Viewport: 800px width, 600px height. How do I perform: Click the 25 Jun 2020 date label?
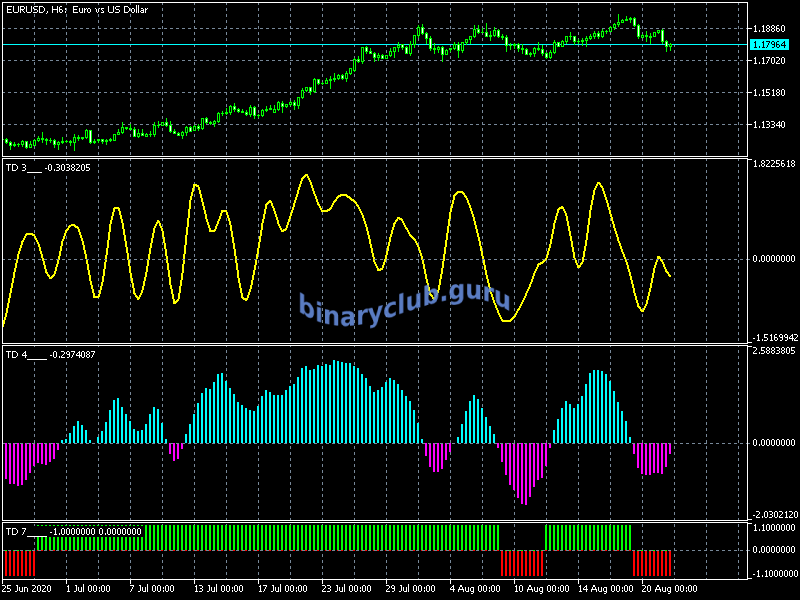tap(28, 589)
